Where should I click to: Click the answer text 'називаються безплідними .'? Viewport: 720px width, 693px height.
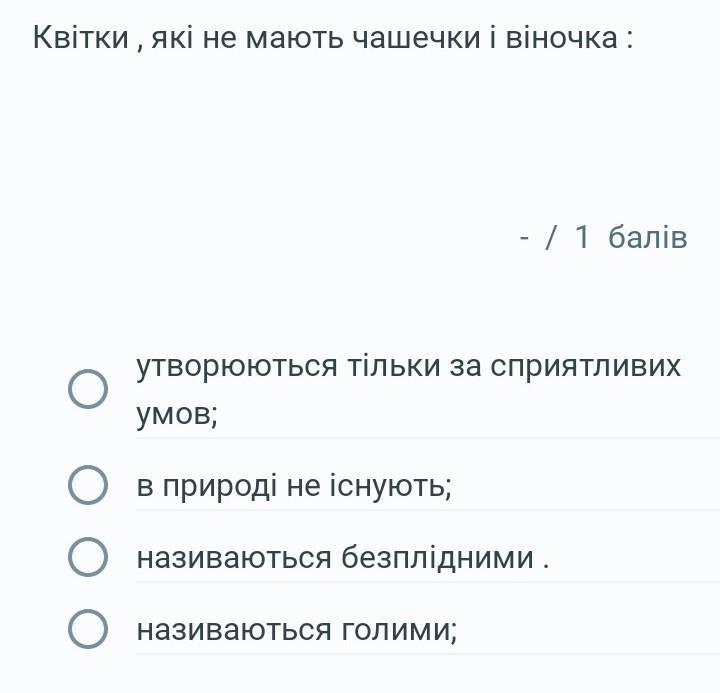pos(343,557)
